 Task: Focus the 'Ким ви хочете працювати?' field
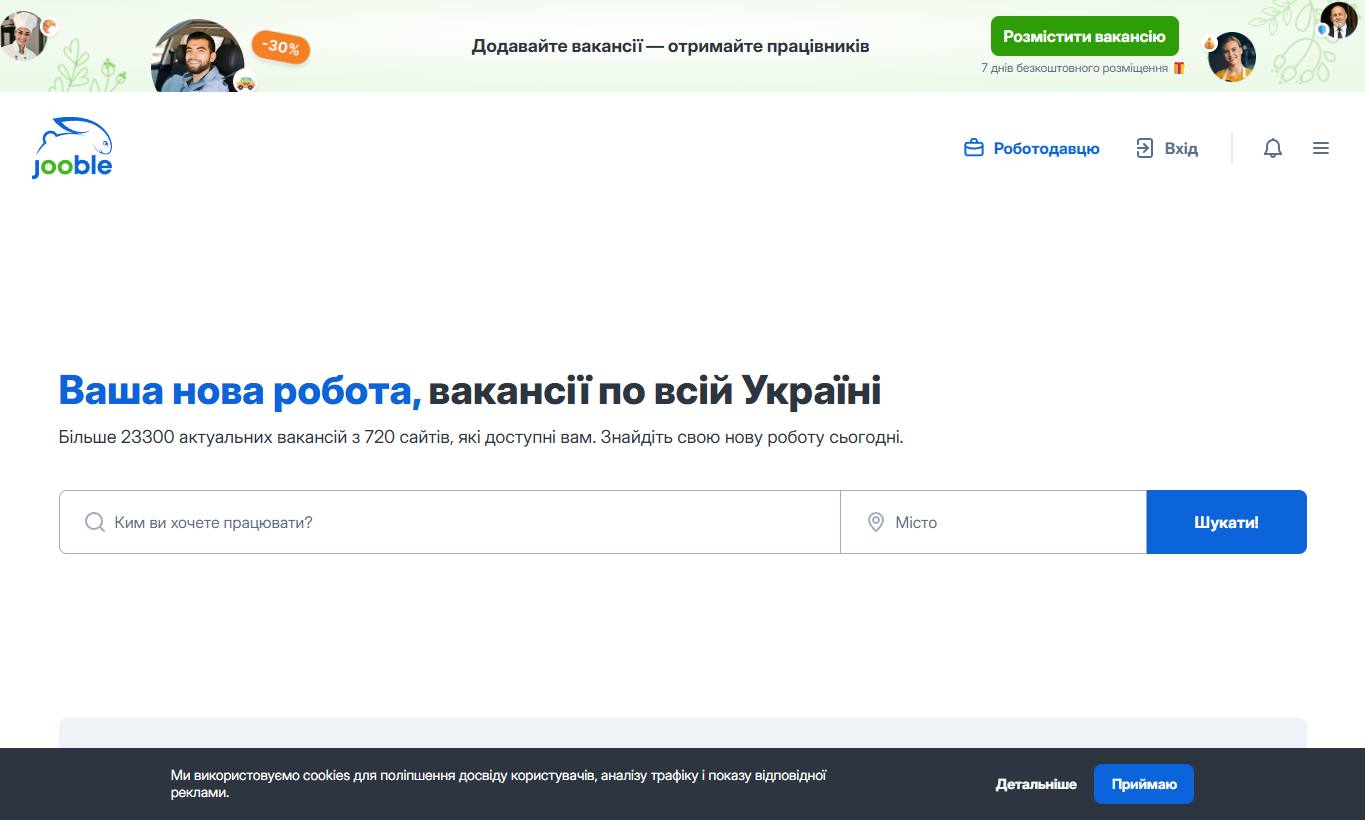(450, 522)
